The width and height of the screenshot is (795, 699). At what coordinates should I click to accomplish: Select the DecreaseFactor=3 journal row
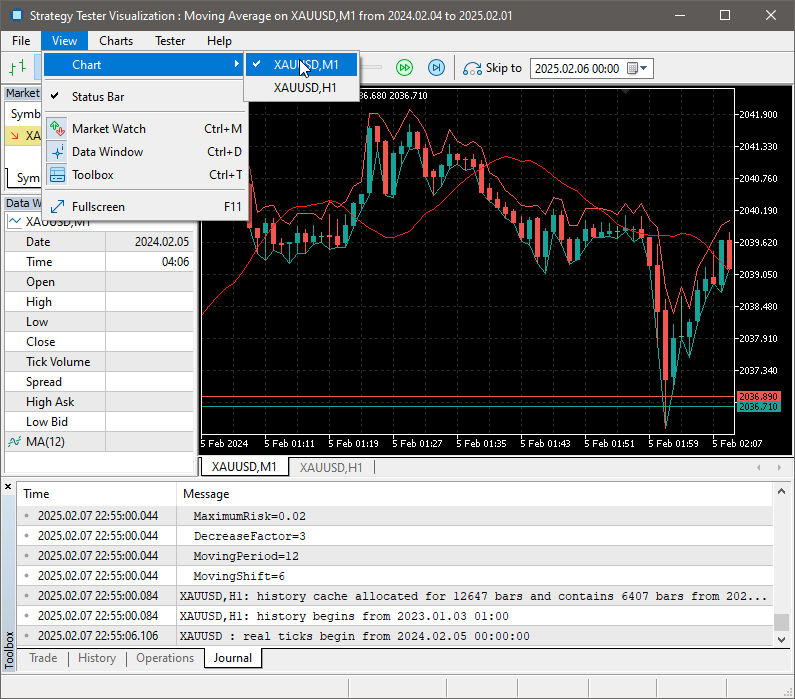(x=394, y=536)
